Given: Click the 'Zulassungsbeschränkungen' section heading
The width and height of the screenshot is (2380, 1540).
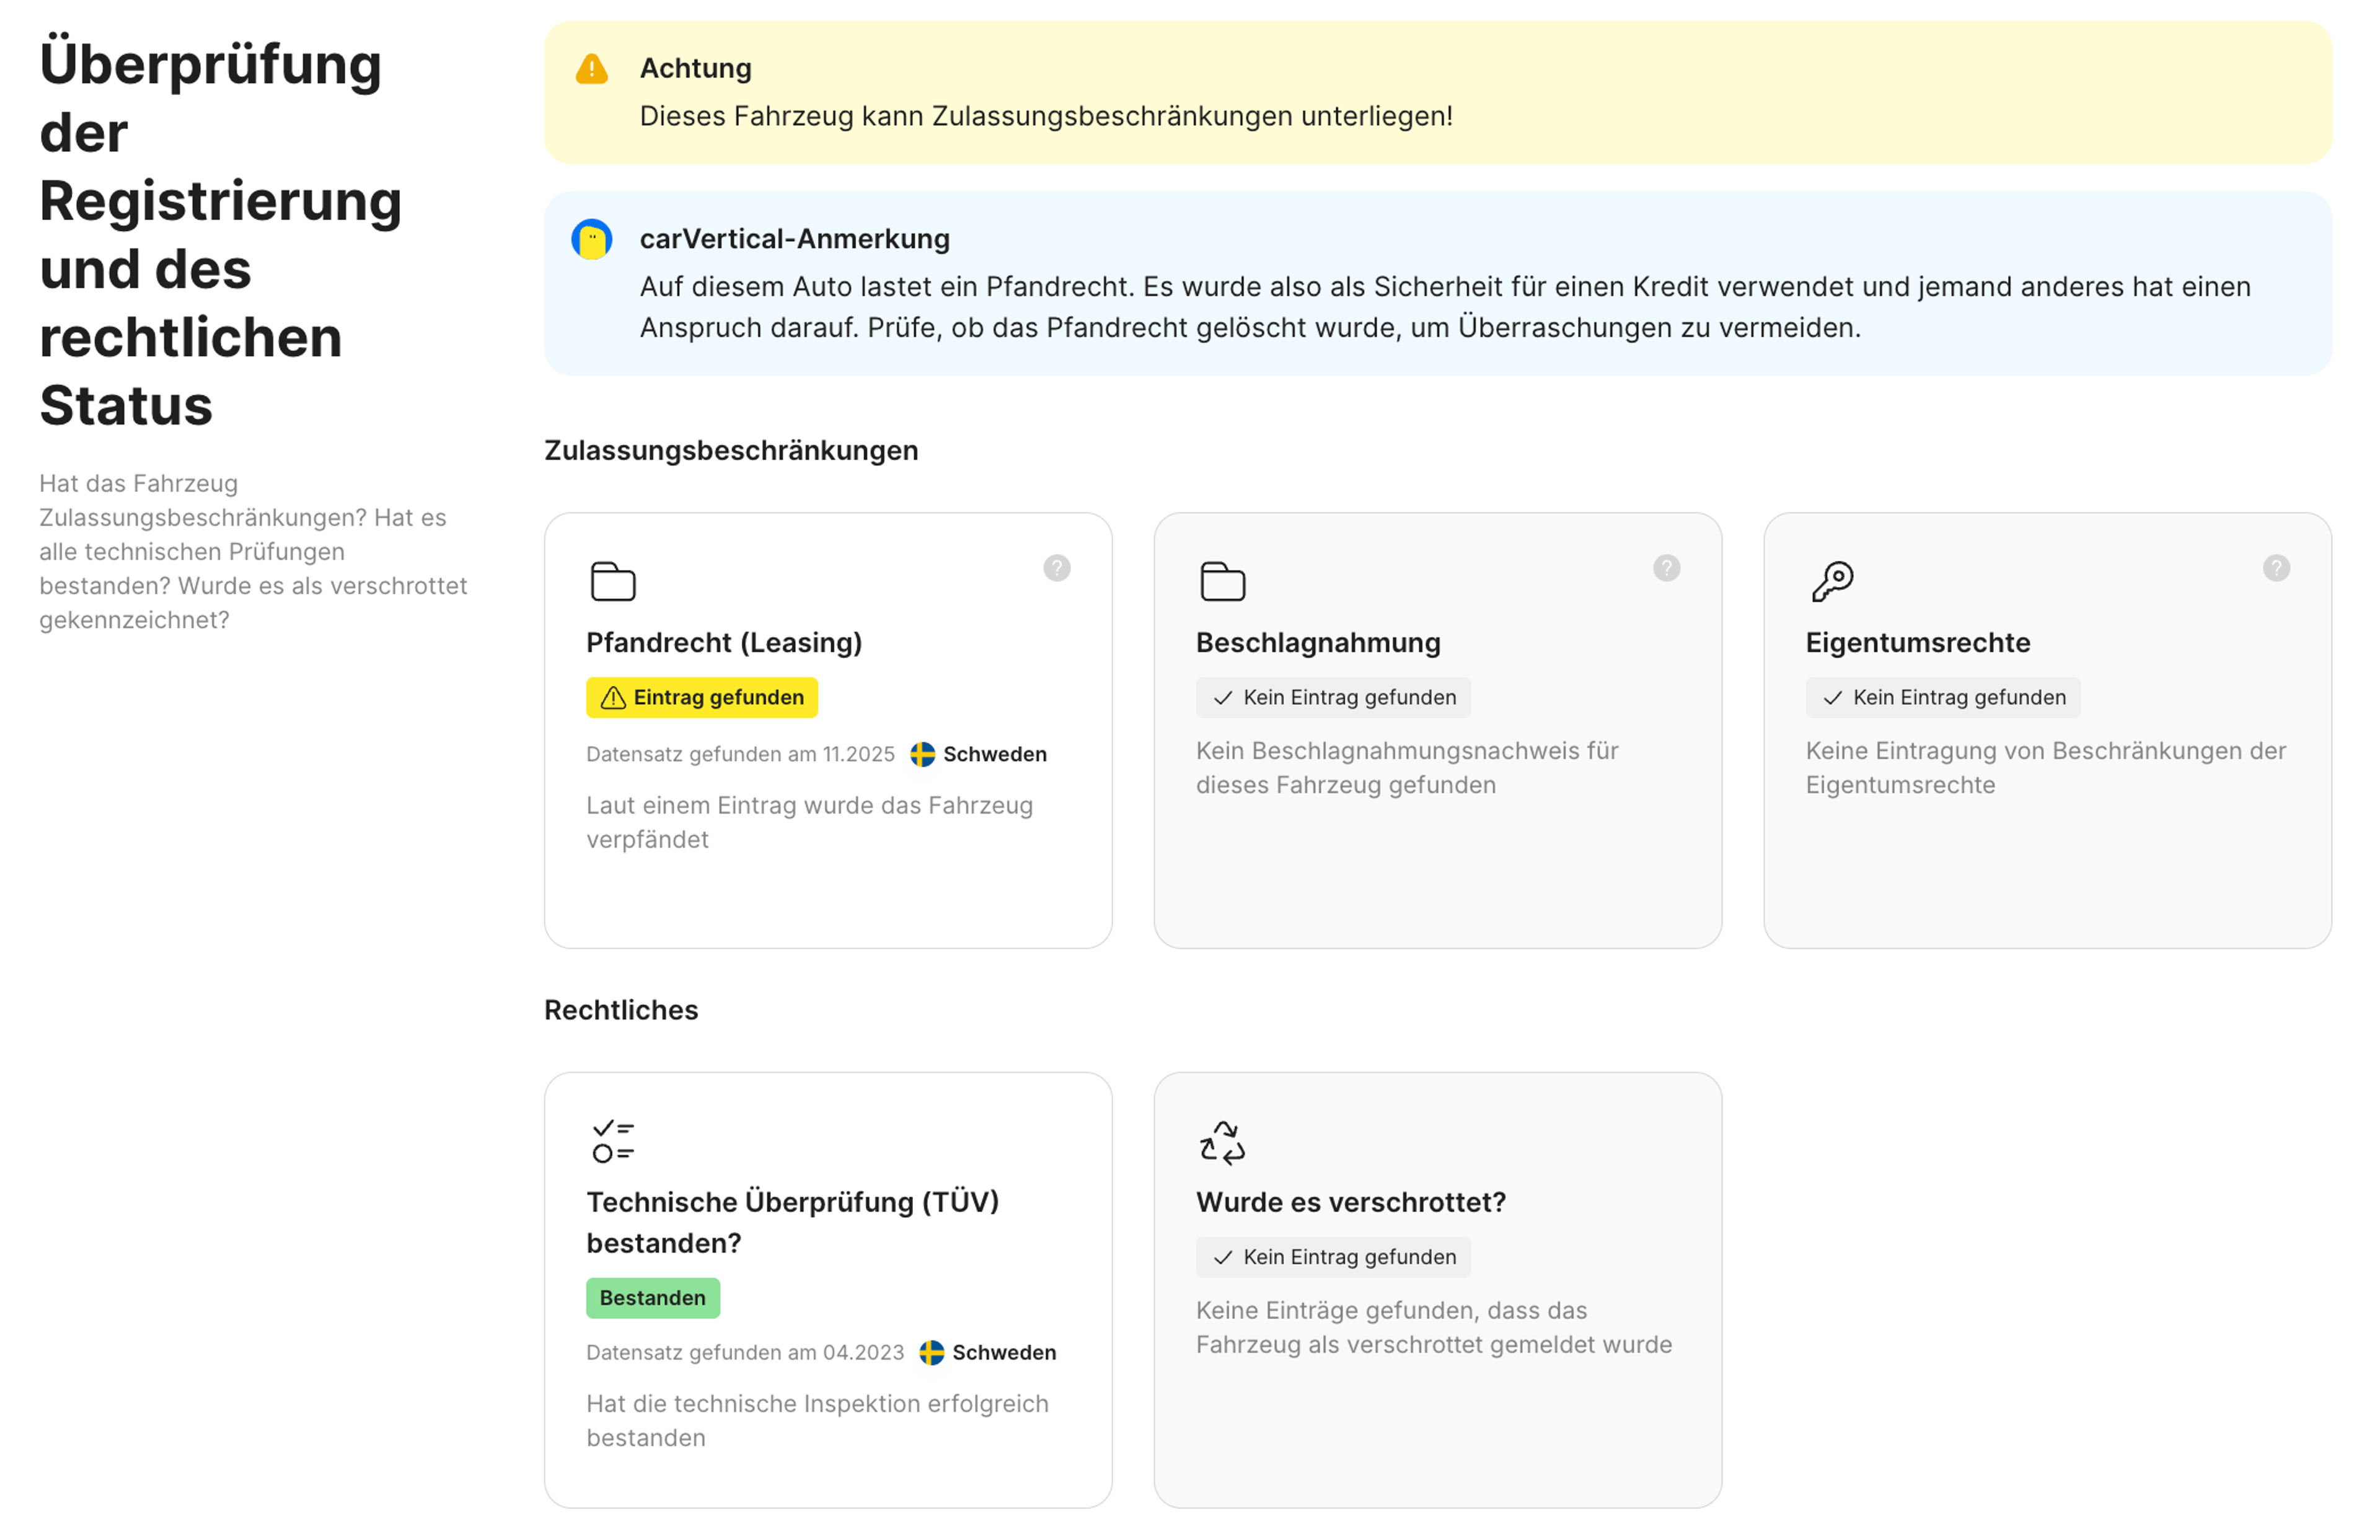Looking at the screenshot, I should point(731,451).
